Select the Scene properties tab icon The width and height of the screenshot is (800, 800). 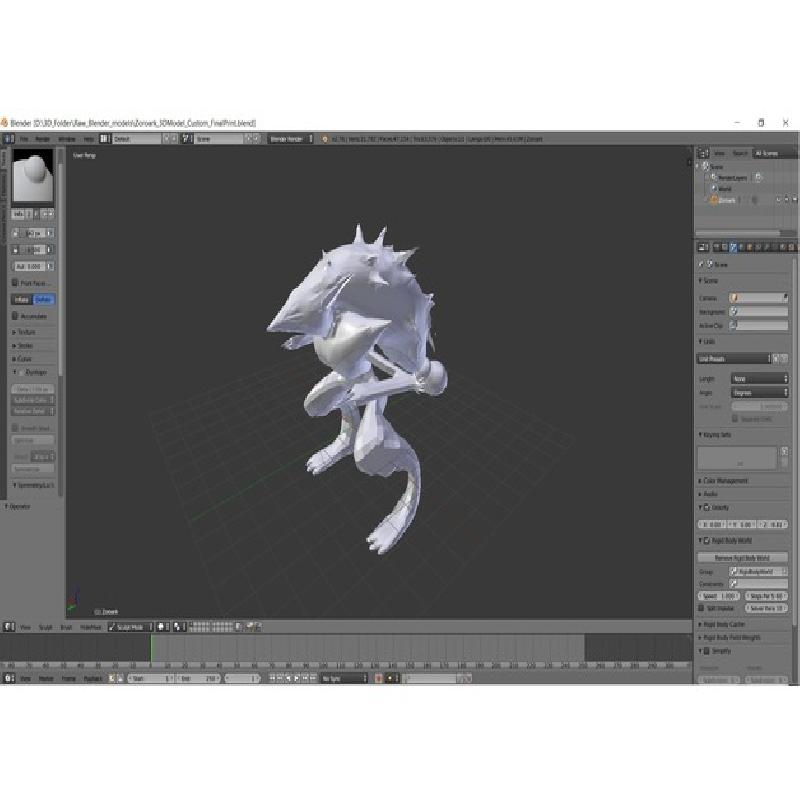point(733,247)
